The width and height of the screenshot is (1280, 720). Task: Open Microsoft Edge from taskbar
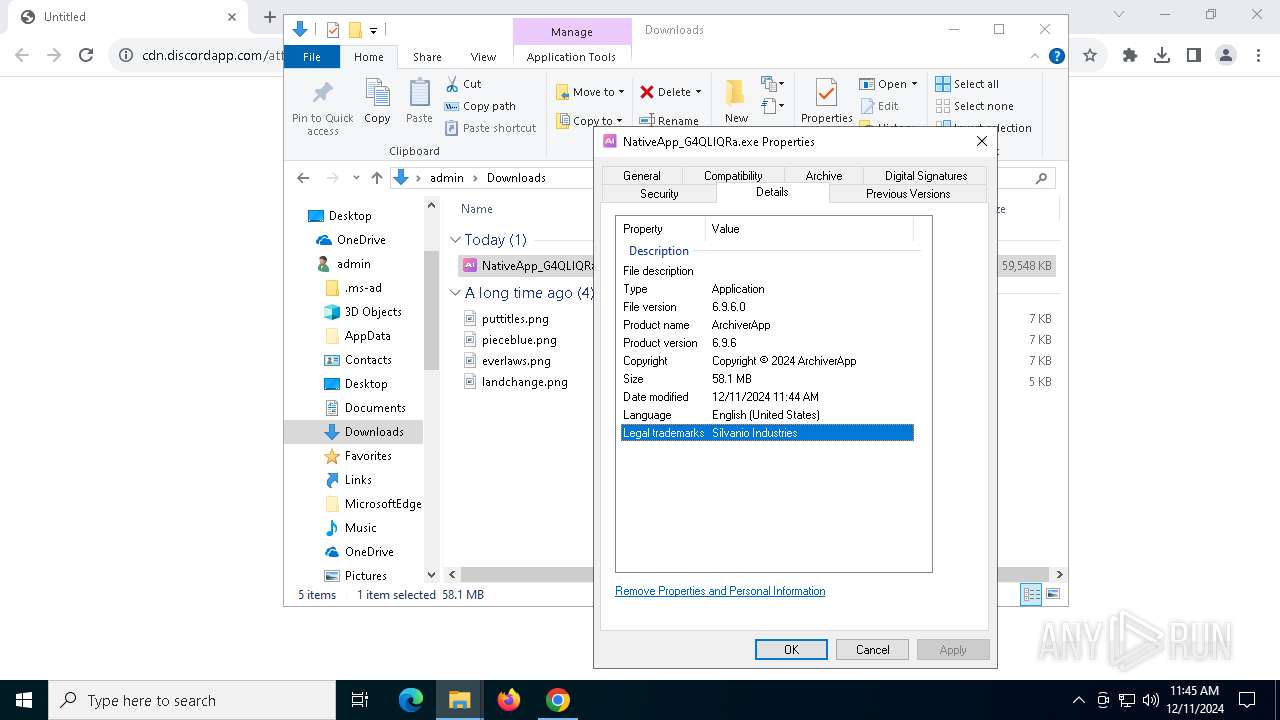tap(411, 700)
